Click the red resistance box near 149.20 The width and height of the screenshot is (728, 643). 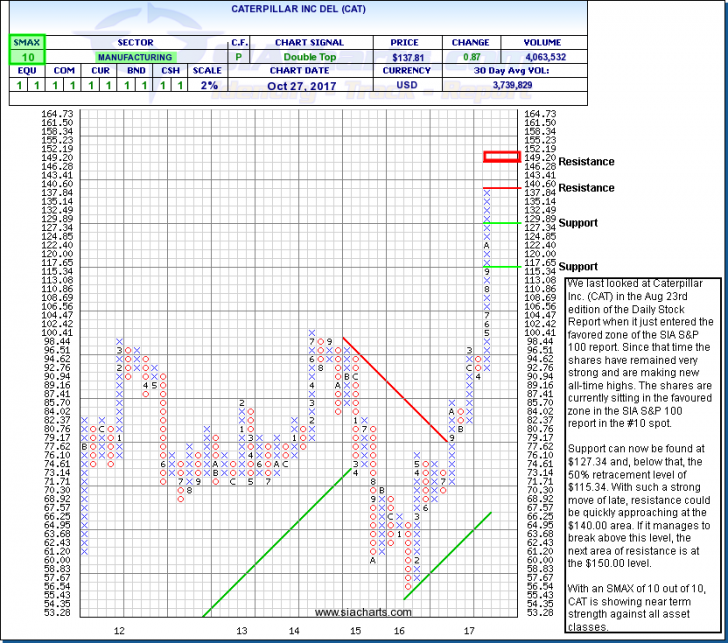click(500, 156)
